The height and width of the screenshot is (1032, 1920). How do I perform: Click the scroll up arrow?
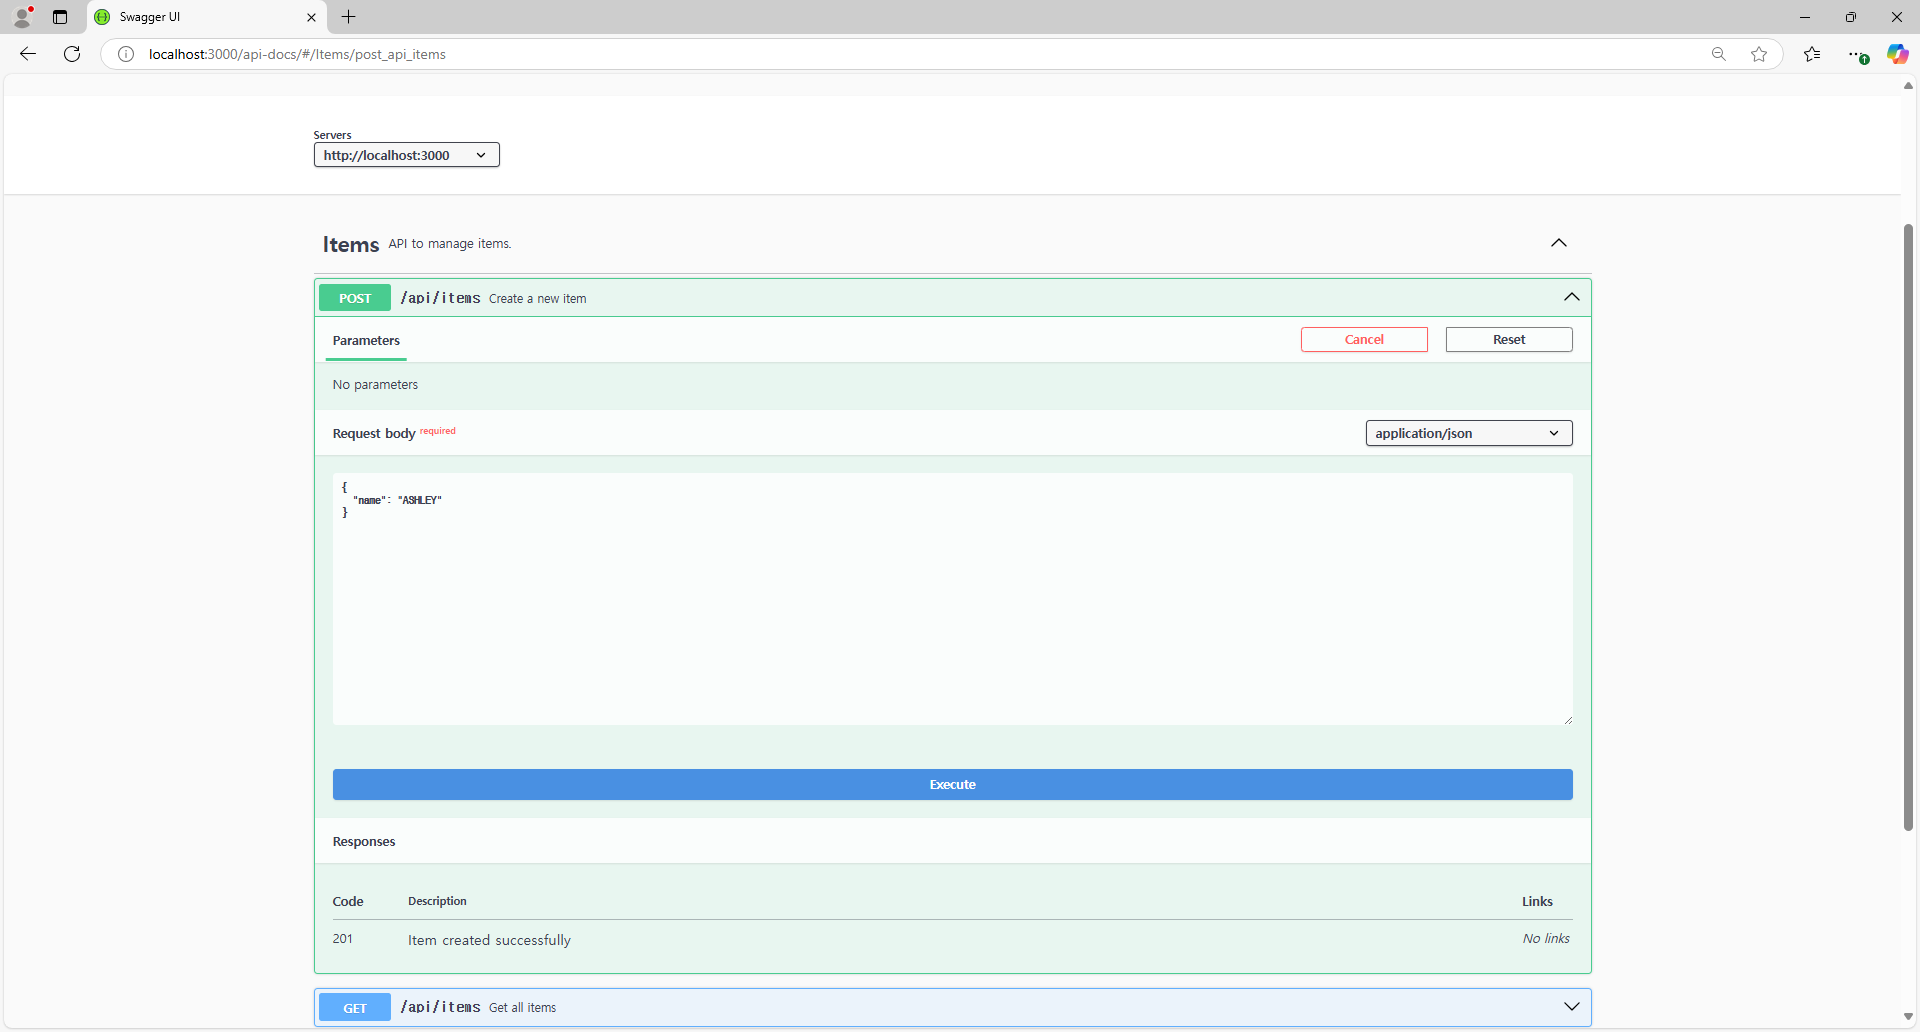point(1908,86)
